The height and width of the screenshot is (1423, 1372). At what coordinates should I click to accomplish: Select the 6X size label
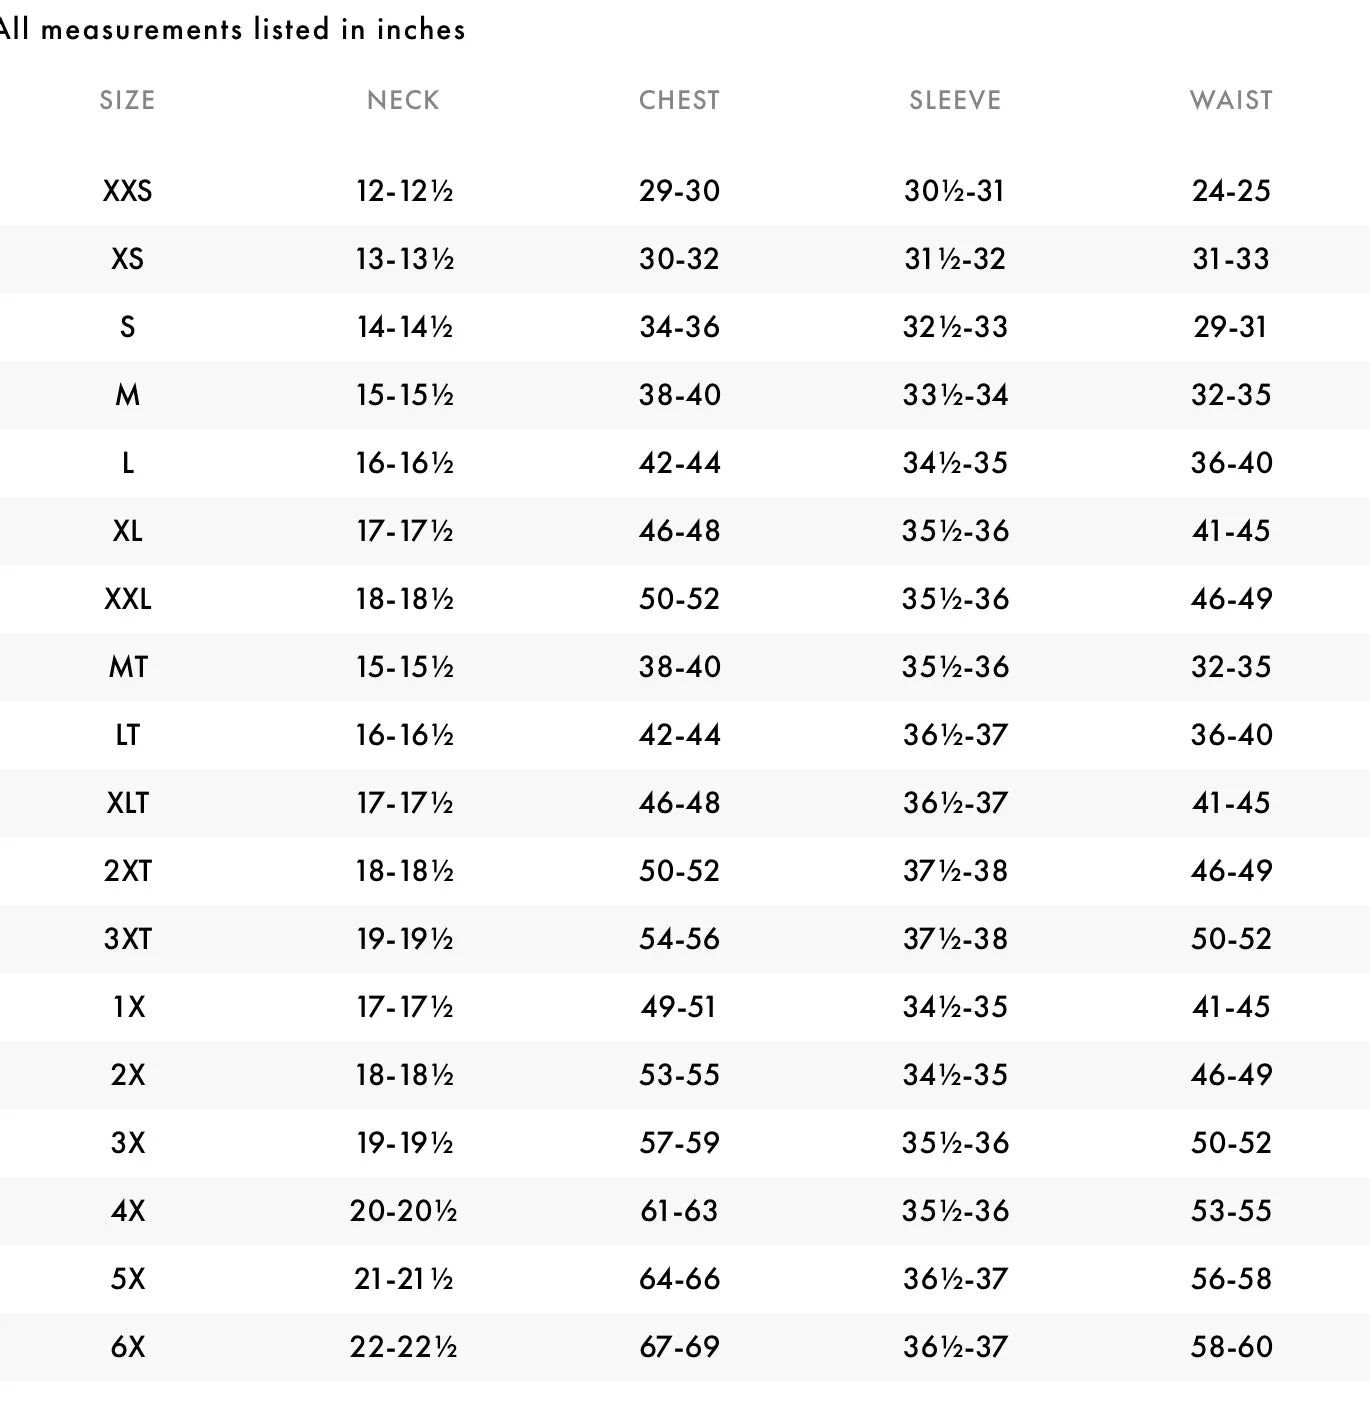pyautogui.click(x=127, y=1347)
